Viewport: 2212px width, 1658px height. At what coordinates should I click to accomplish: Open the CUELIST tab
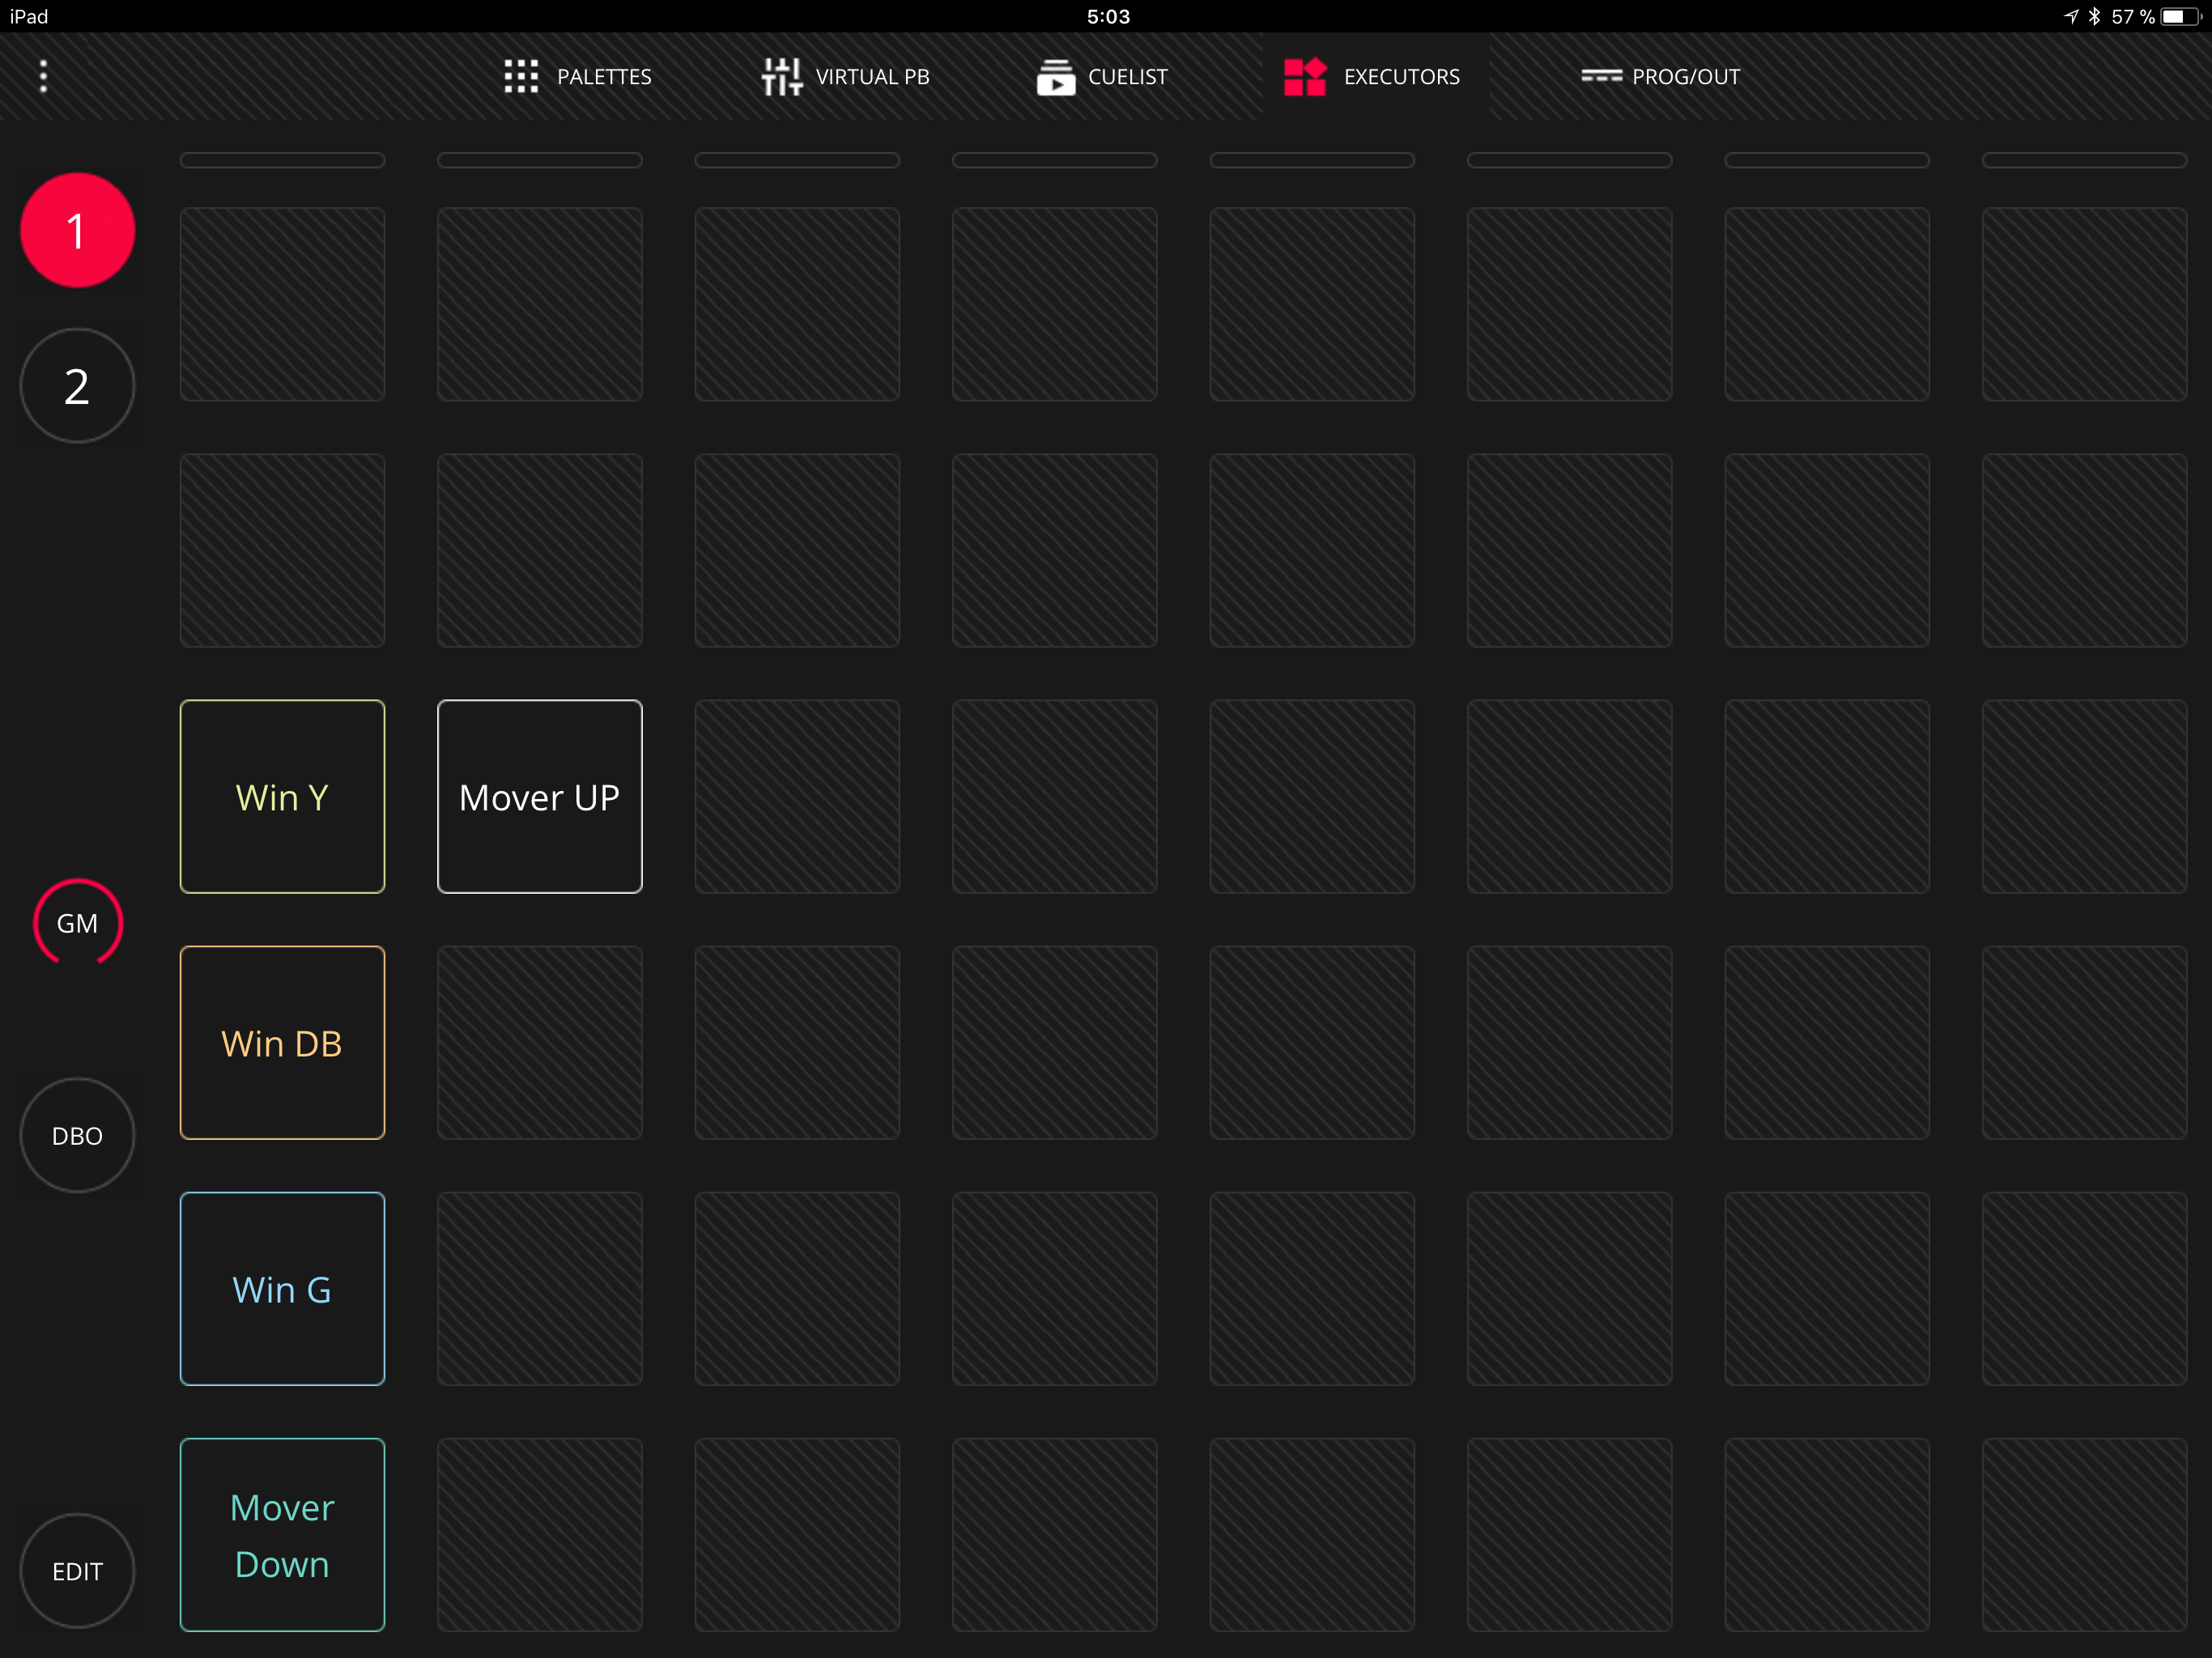[x=1127, y=77]
